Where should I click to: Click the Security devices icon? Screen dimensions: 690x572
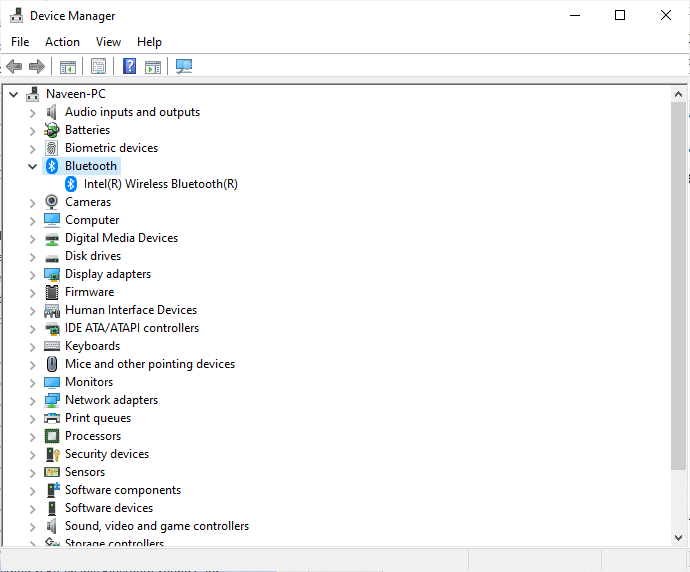point(53,454)
